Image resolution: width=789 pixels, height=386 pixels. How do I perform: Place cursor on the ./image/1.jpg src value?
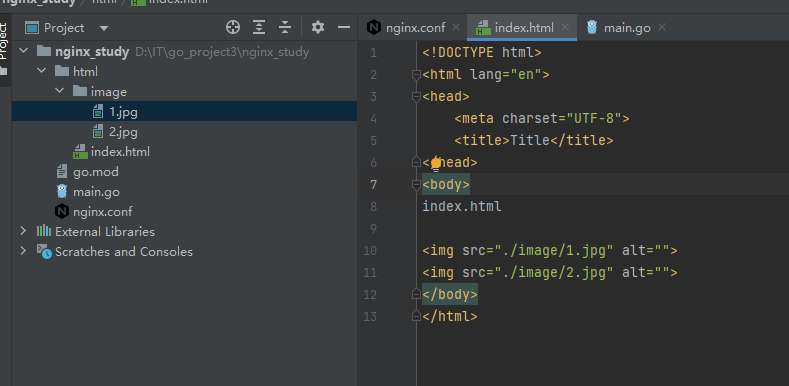pos(553,251)
